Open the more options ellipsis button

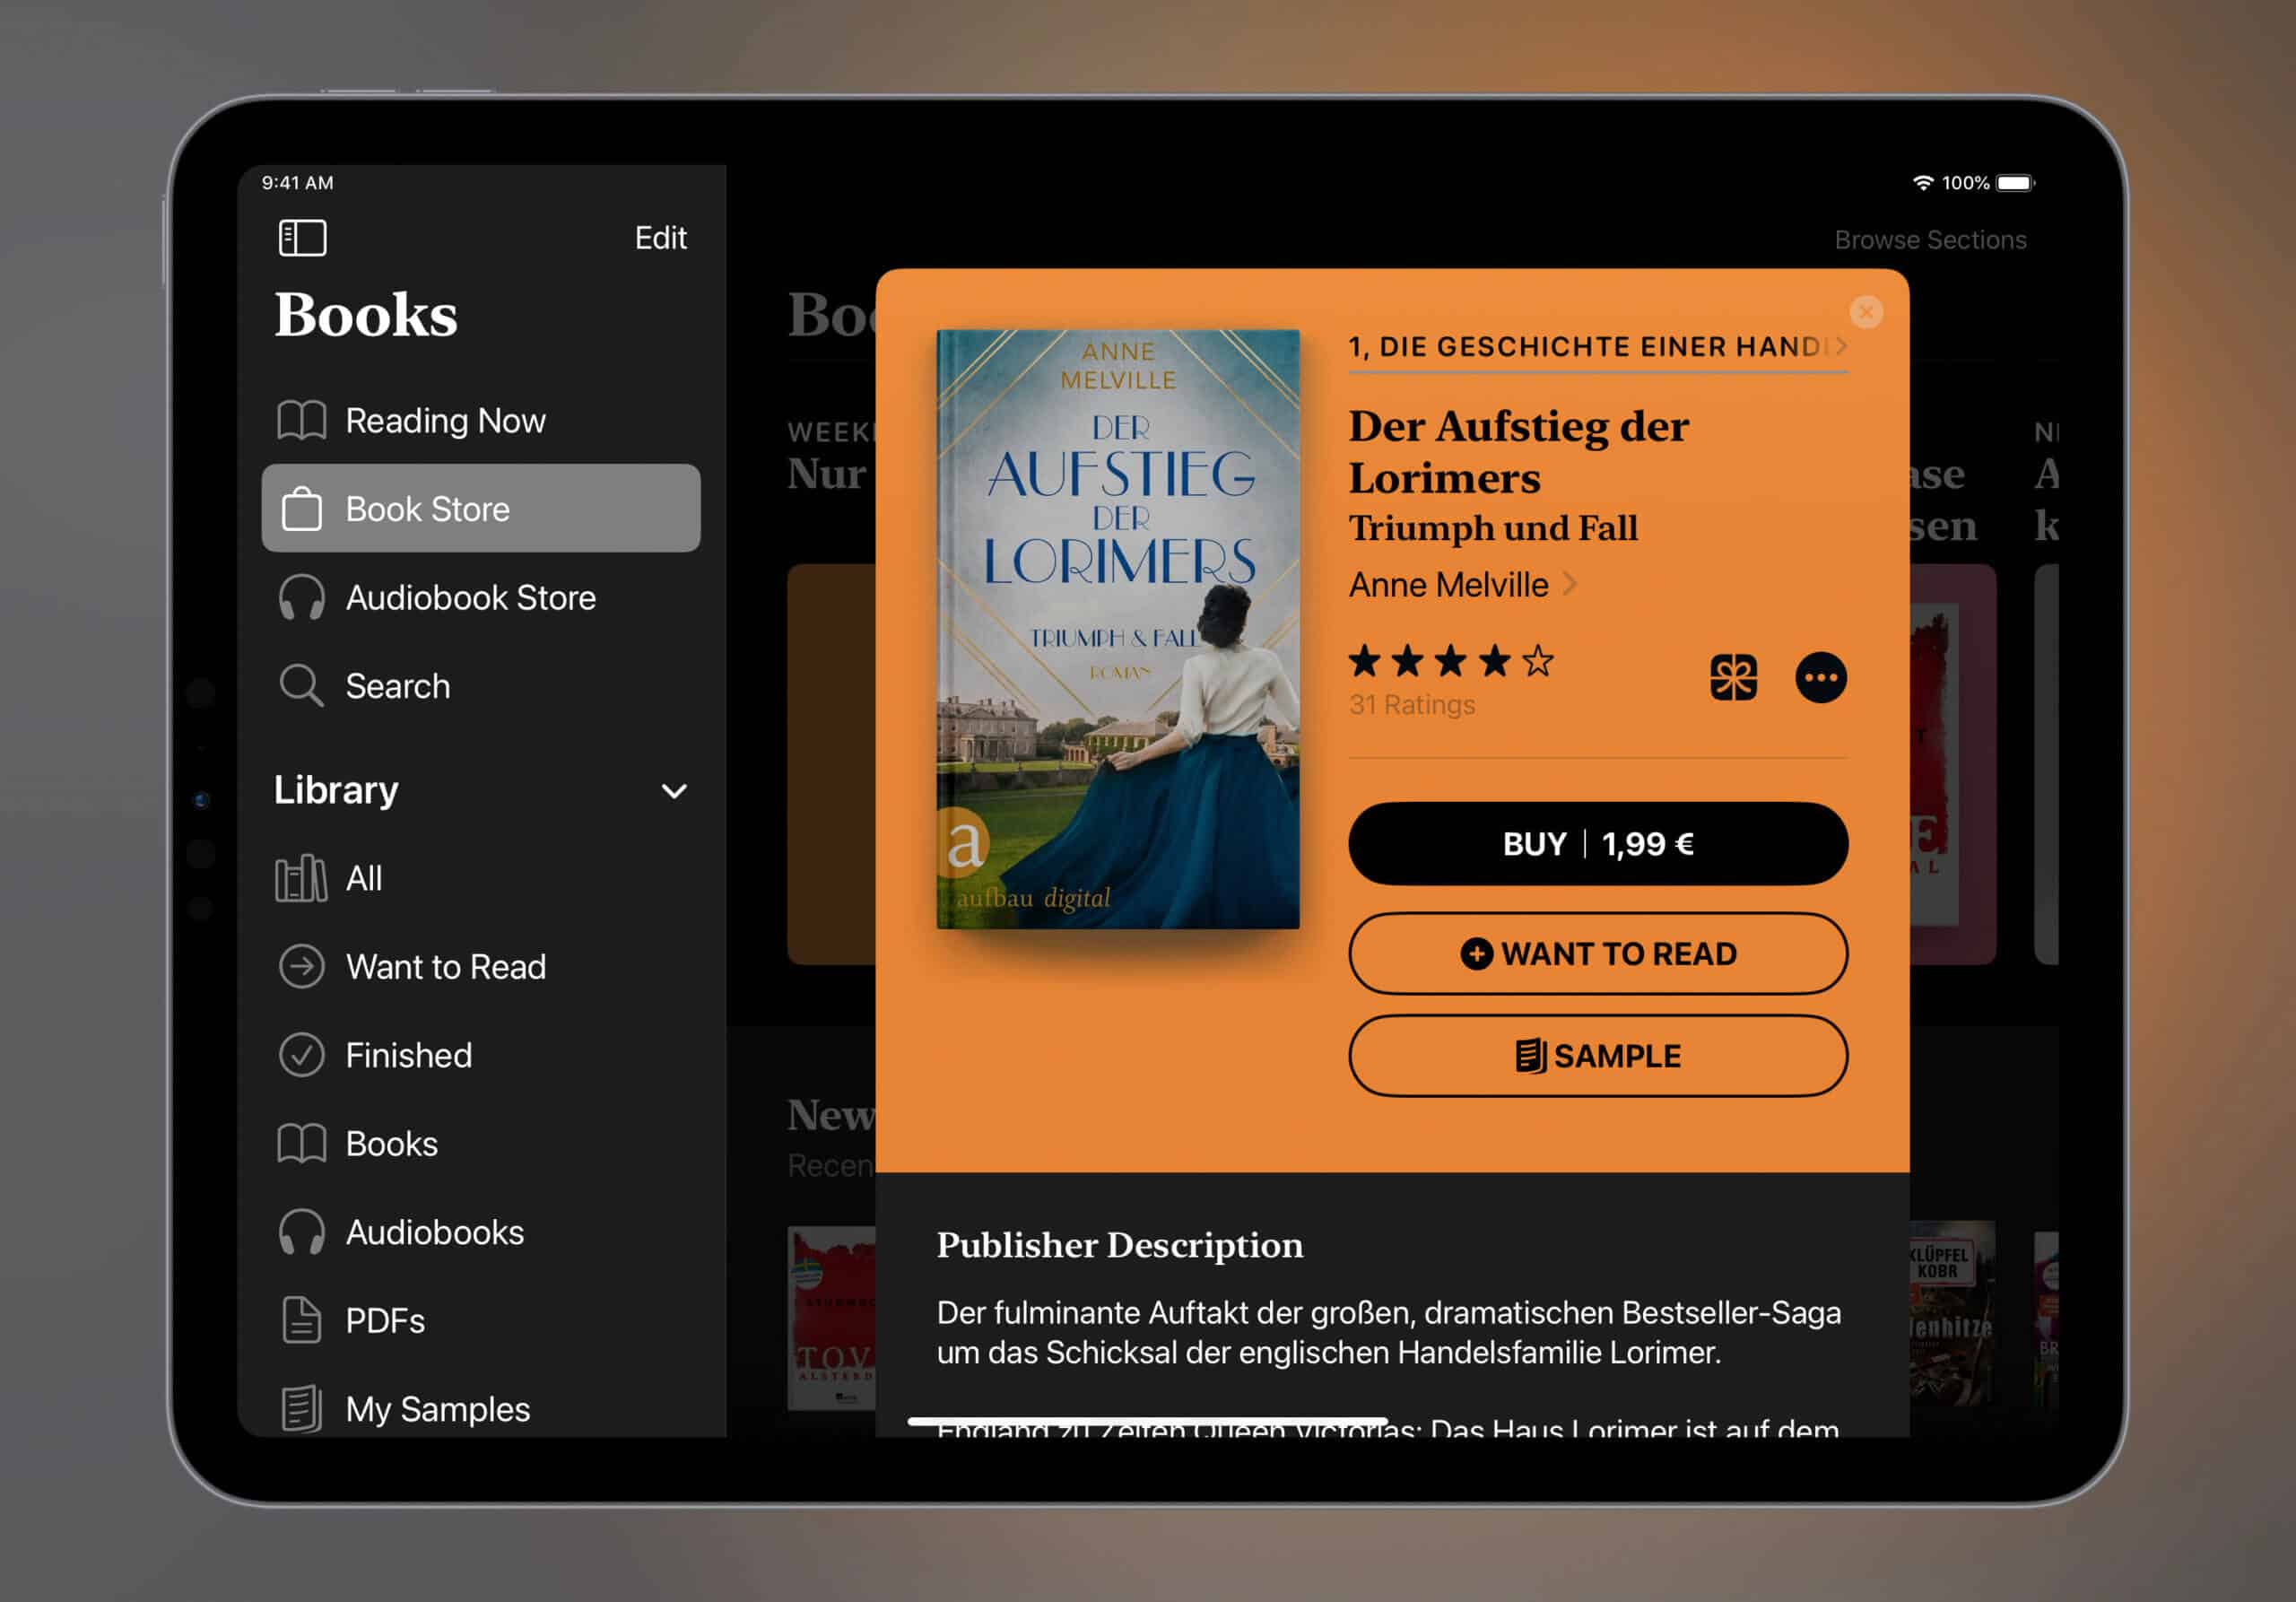click(1820, 678)
